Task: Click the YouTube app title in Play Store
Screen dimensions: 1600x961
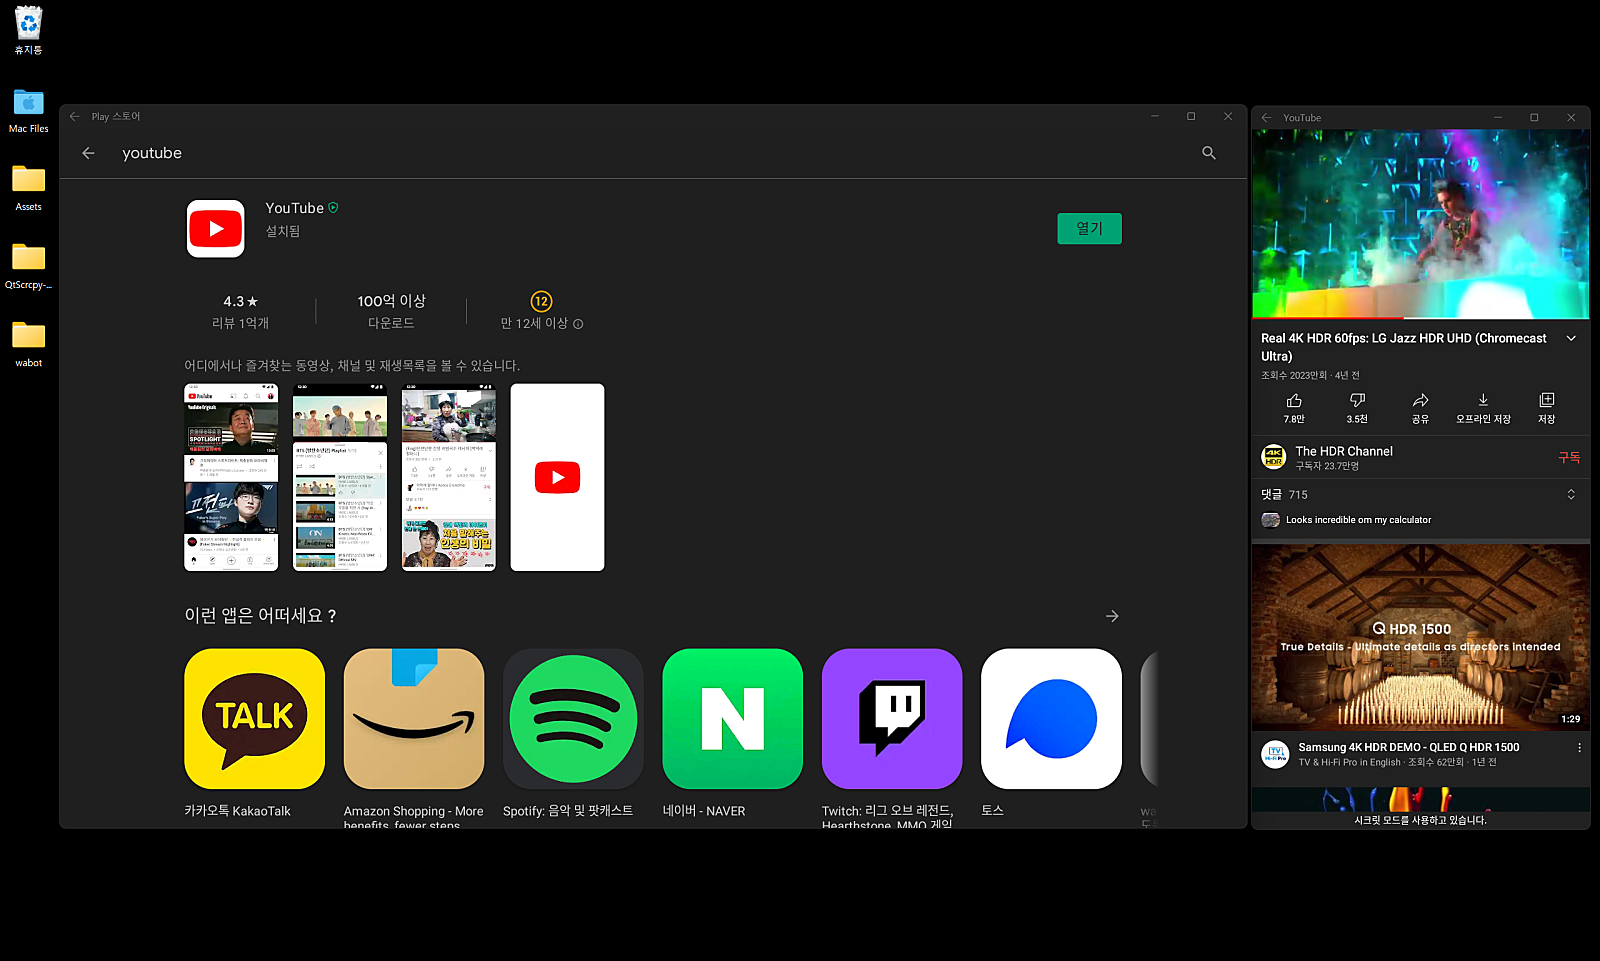Action: pyautogui.click(x=294, y=208)
